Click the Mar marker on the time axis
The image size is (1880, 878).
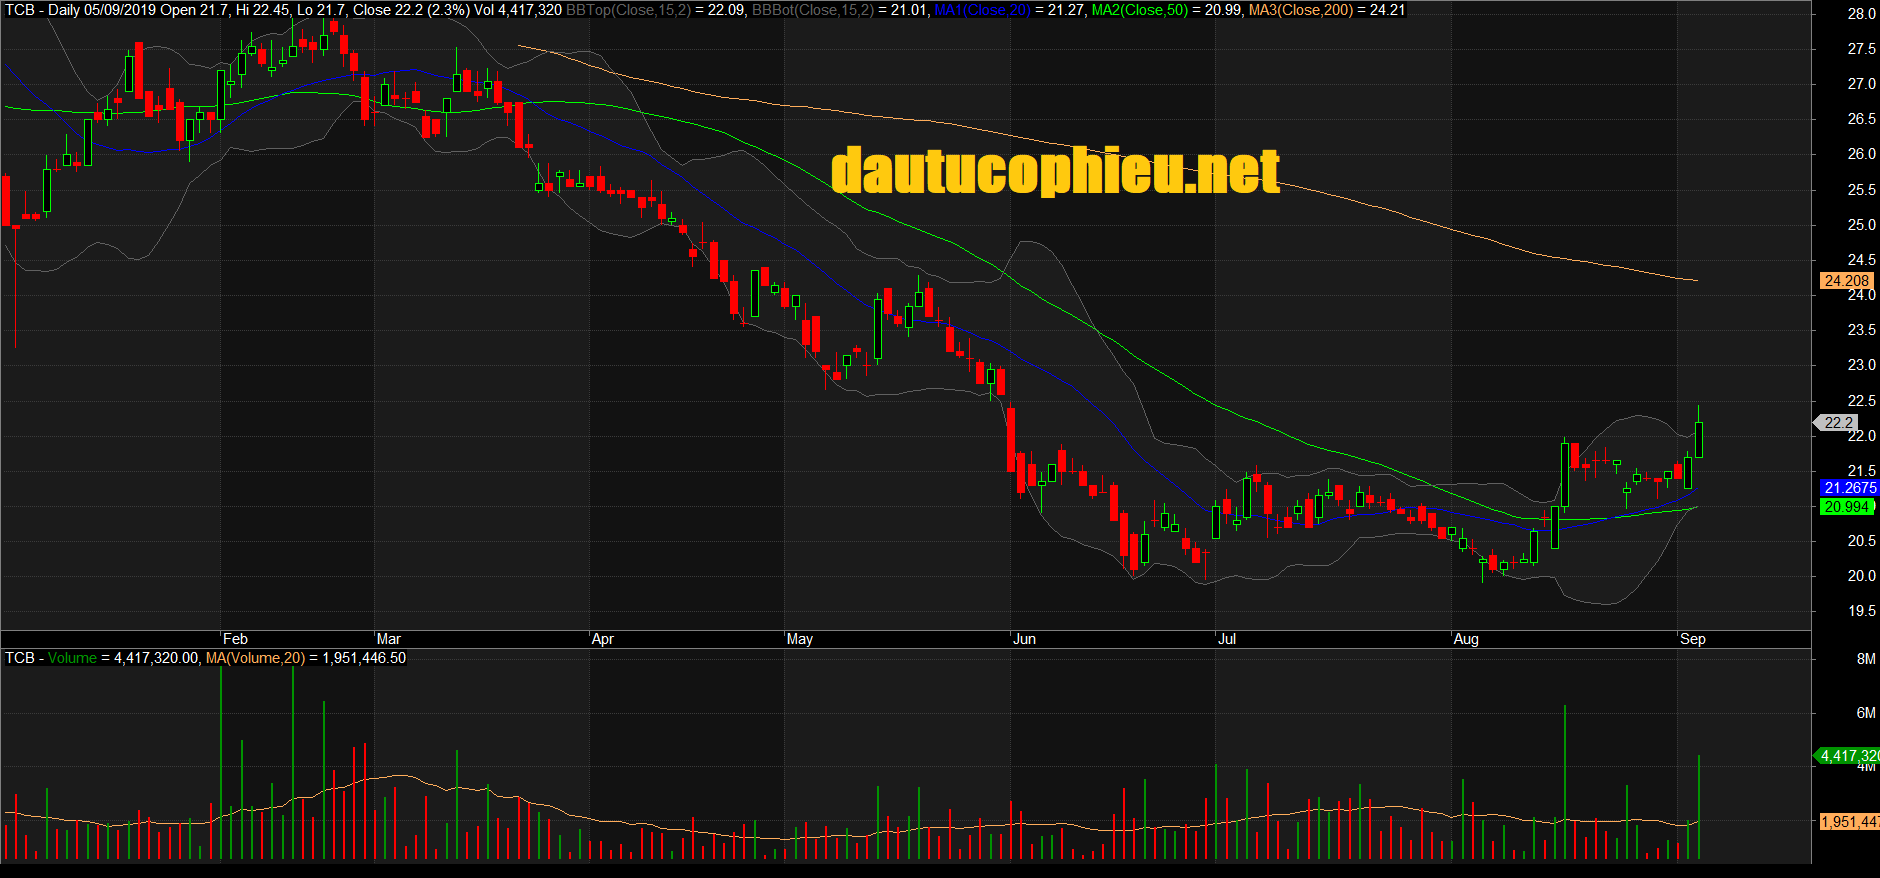pyautogui.click(x=388, y=639)
